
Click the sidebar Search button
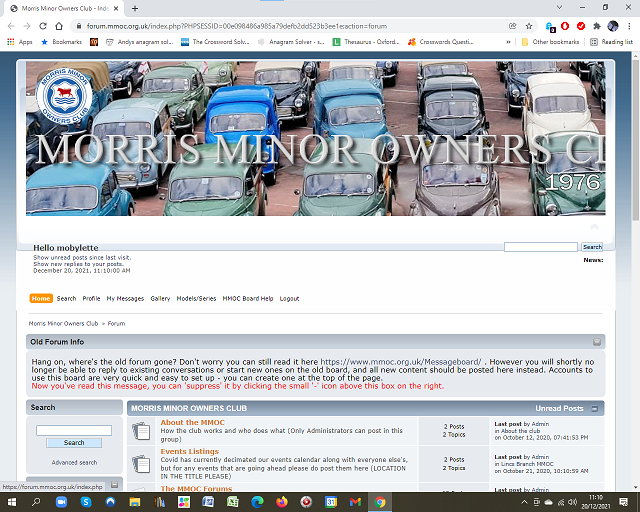(74, 443)
